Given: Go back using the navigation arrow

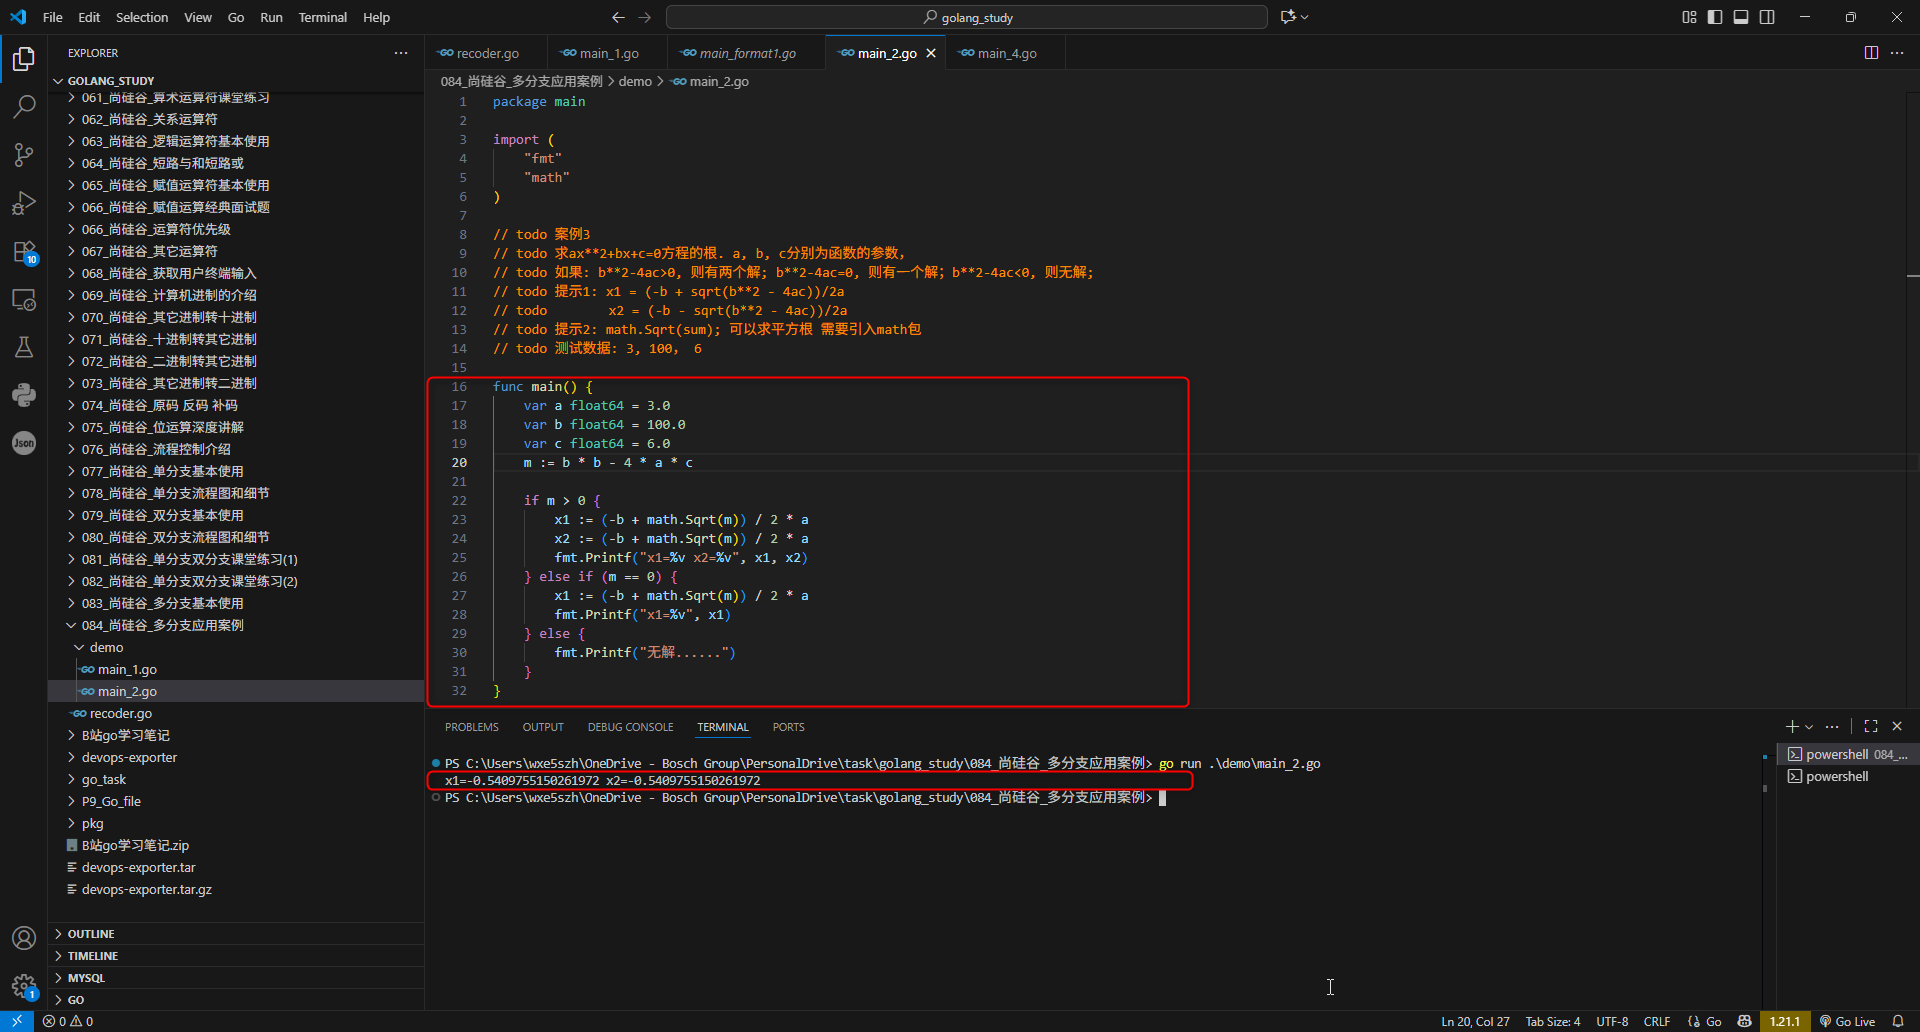Looking at the screenshot, I should [618, 17].
